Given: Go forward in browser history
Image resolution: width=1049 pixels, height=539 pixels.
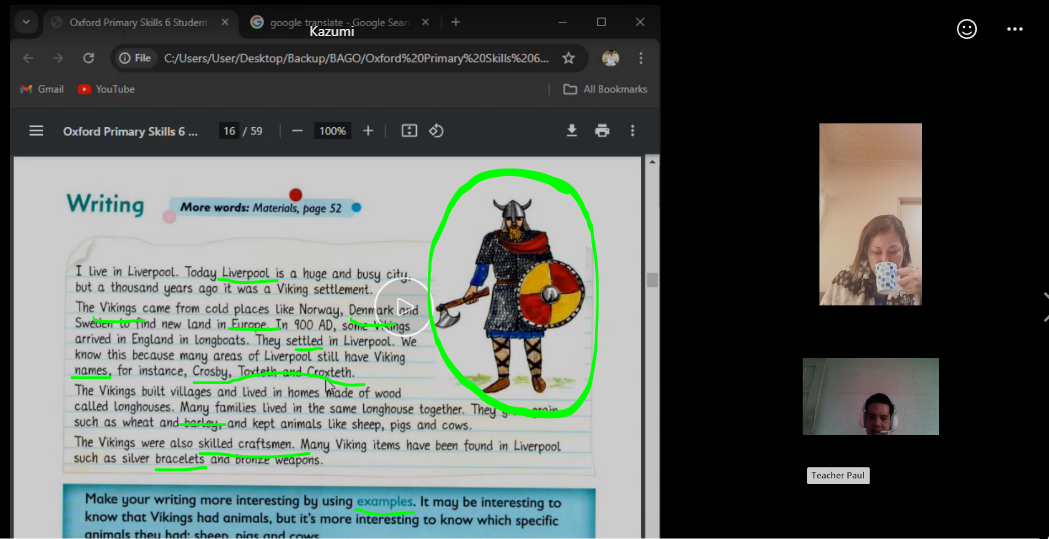Looking at the screenshot, I should coord(58,58).
